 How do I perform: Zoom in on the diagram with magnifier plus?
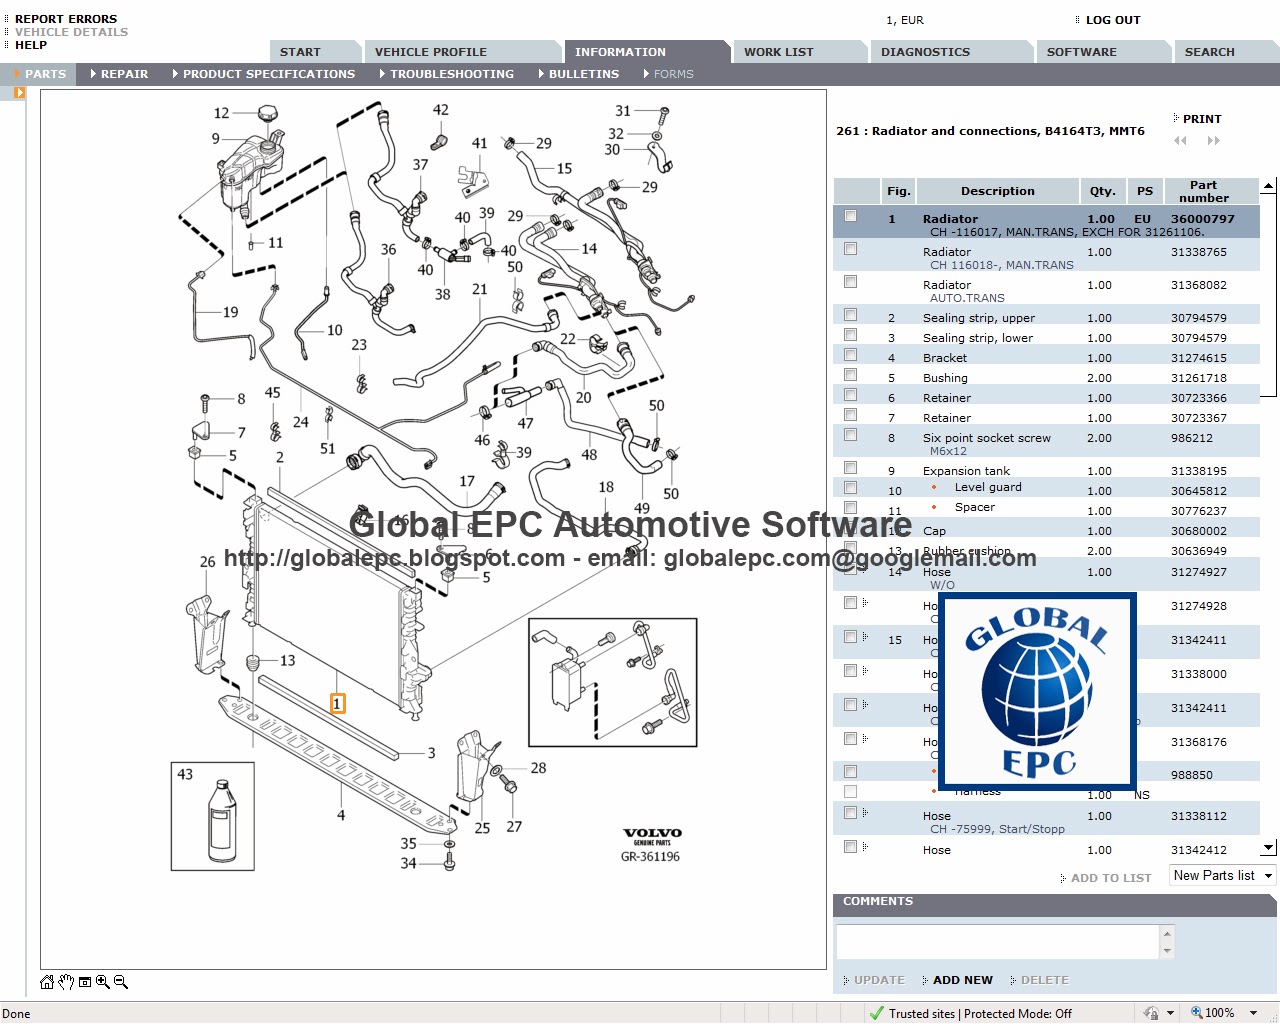coord(102,982)
